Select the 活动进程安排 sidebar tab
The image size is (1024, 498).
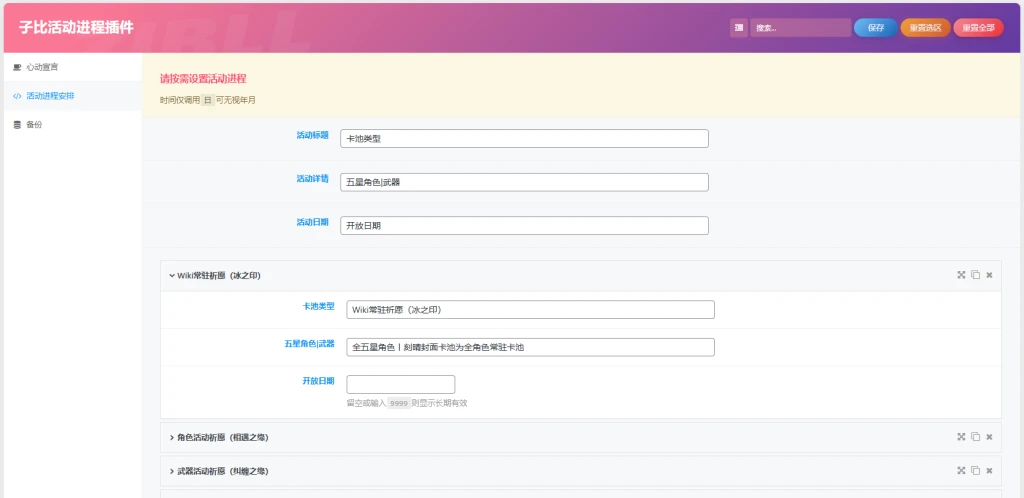(x=50, y=96)
